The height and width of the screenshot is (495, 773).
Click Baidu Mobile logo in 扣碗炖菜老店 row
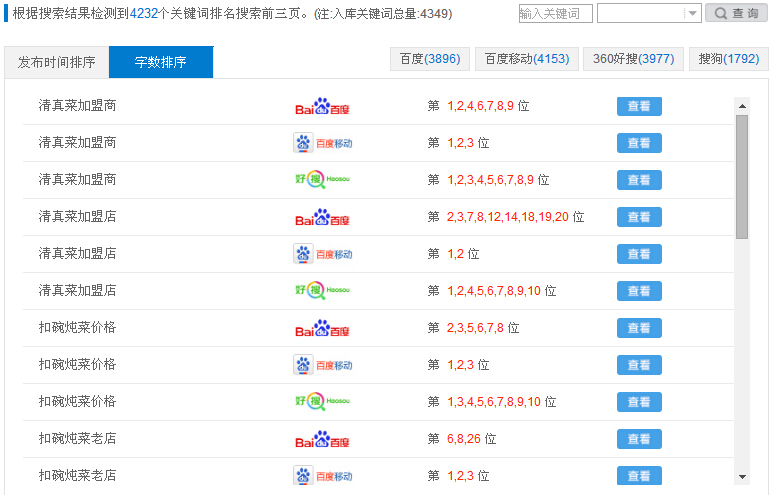(323, 476)
